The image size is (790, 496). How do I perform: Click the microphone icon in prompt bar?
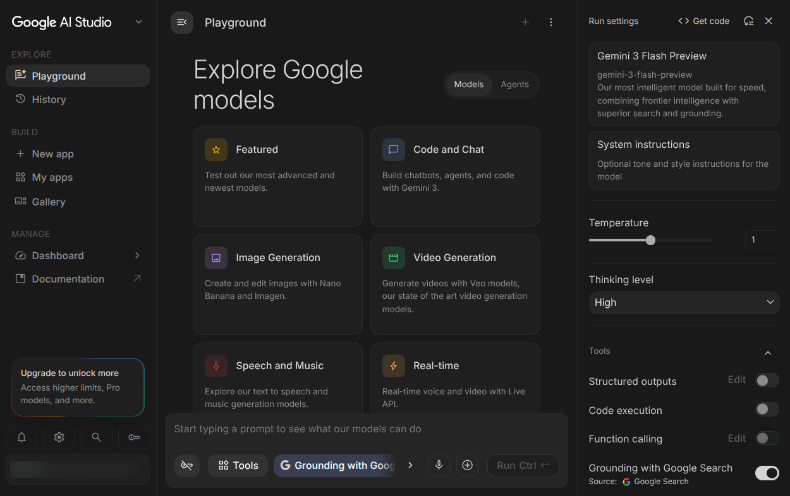(x=439, y=465)
